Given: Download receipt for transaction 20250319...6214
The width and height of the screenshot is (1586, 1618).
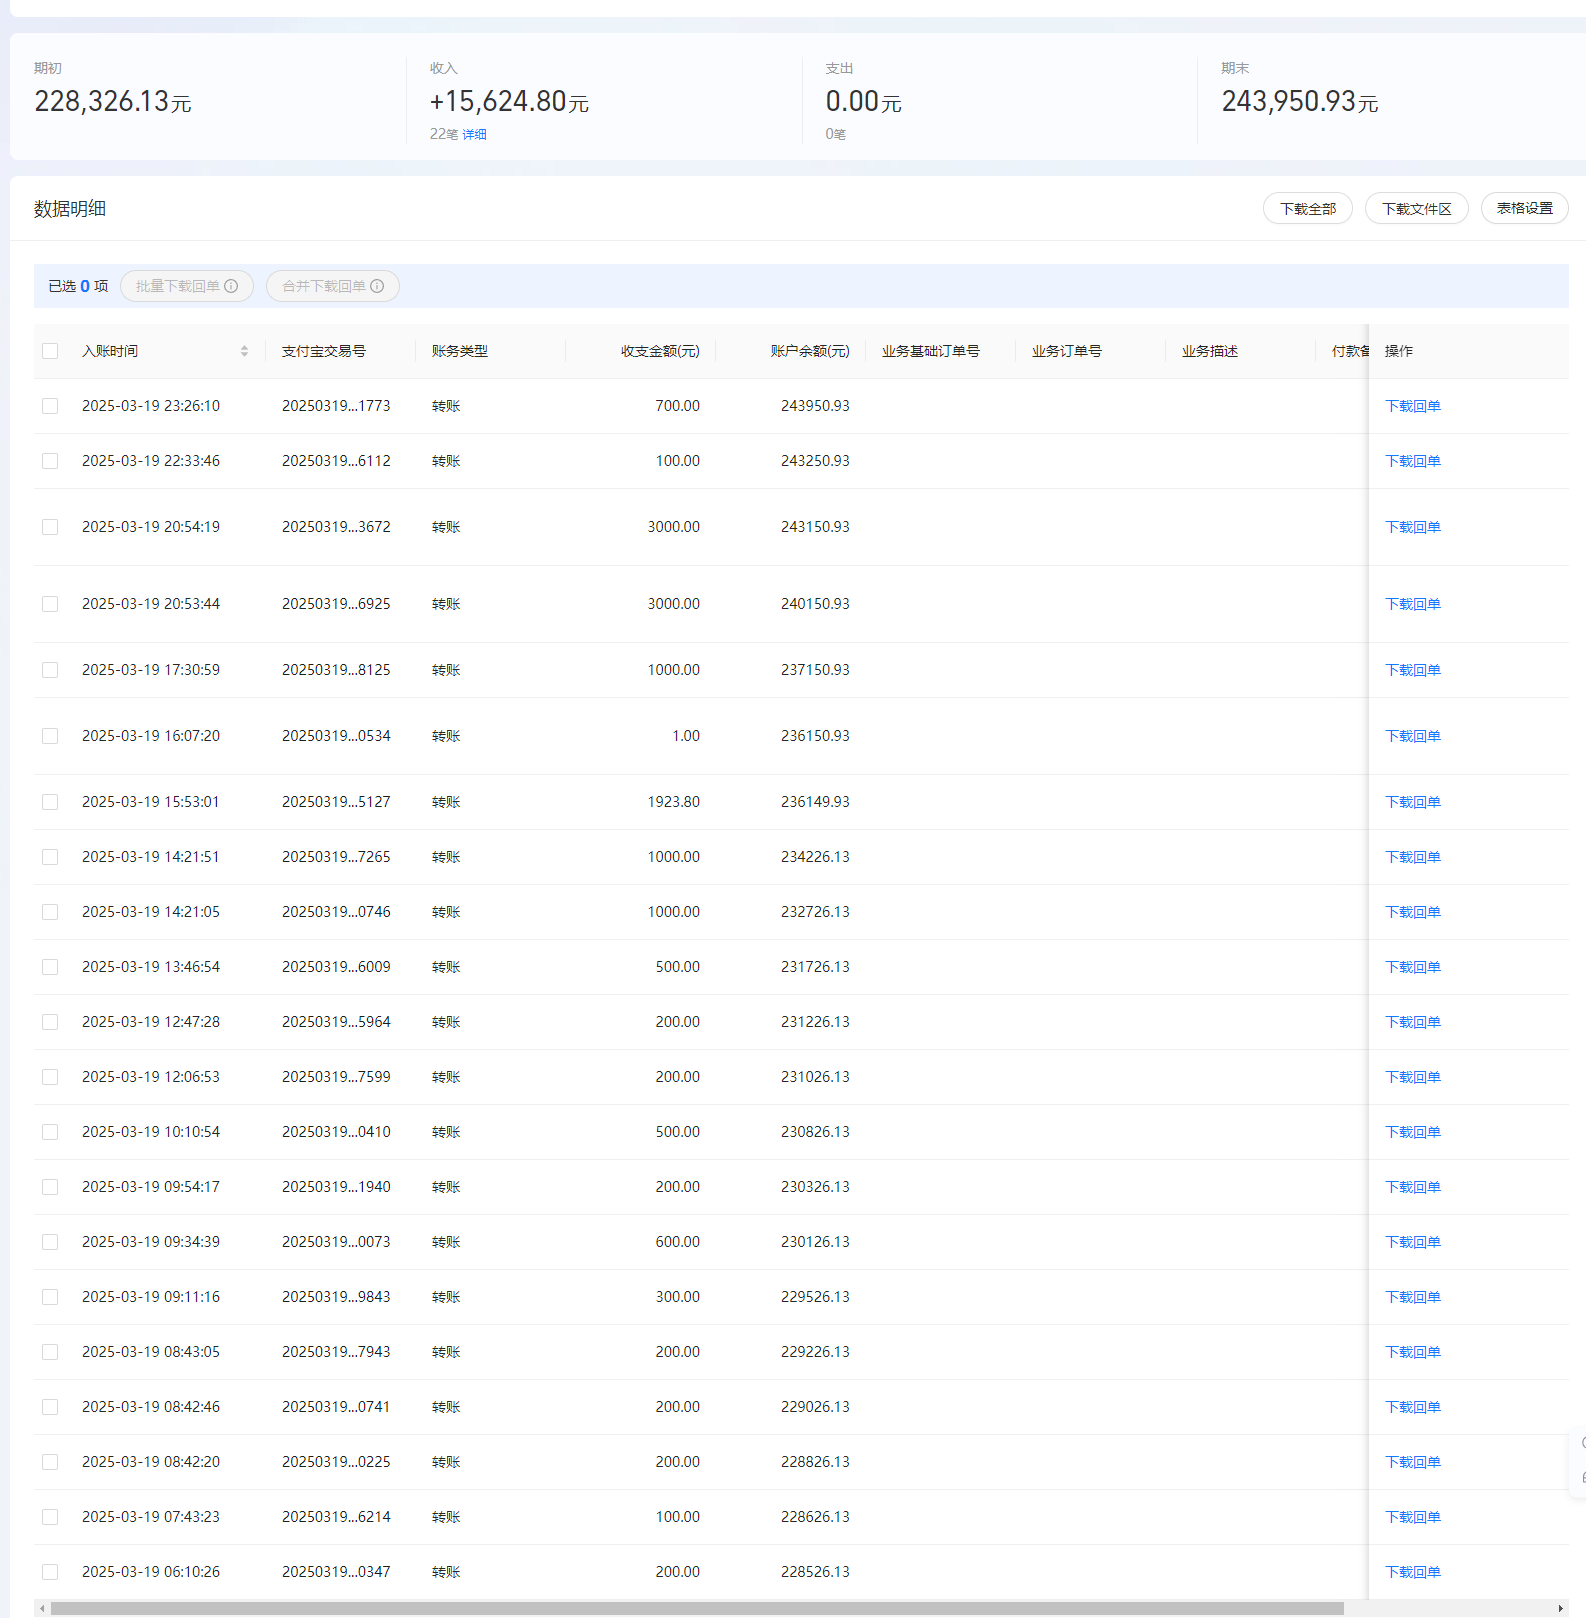Looking at the screenshot, I should [x=1412, y=1517].
